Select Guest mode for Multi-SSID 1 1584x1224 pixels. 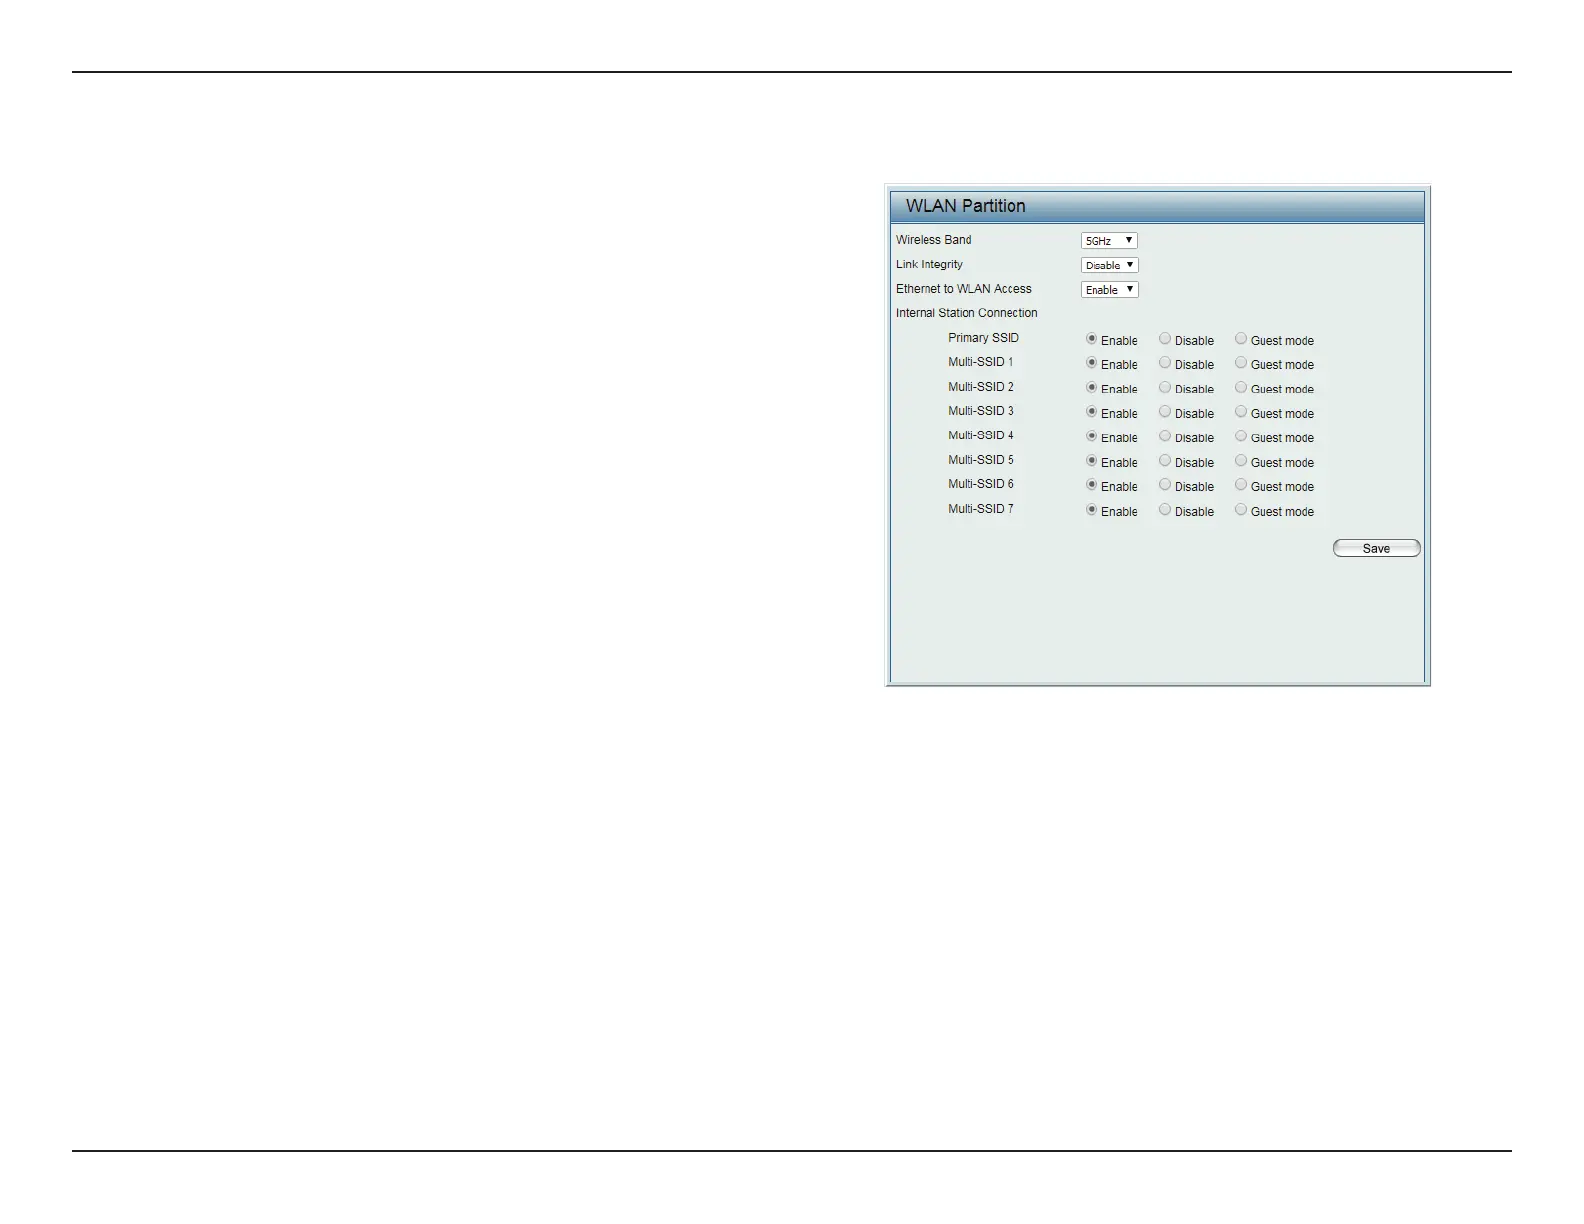point(1241,363)
